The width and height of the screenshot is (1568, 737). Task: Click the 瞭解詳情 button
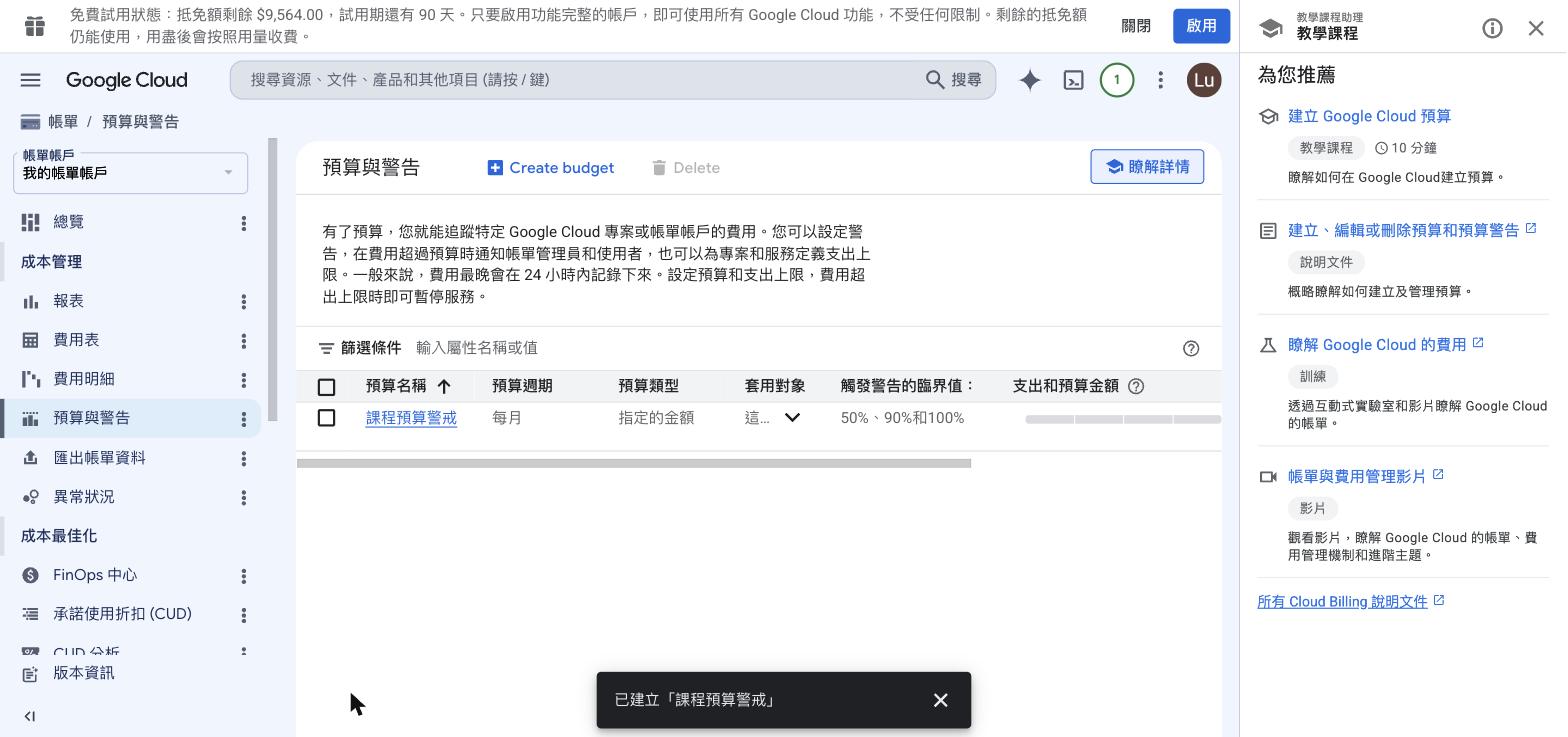[x=1147, y=167]
